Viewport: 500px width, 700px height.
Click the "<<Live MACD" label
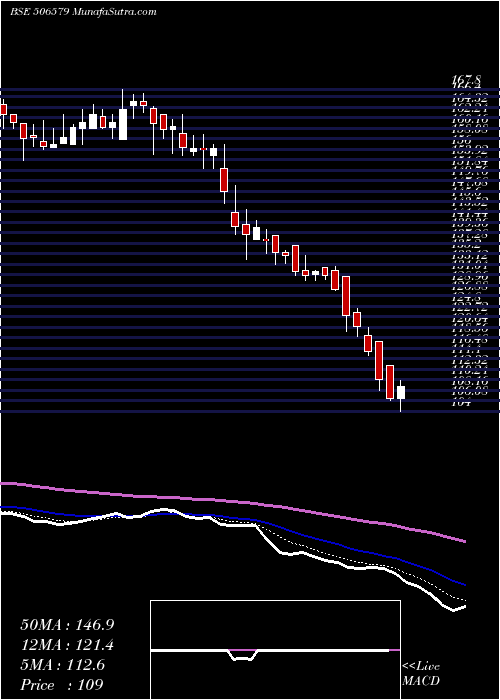coord(421,674)
